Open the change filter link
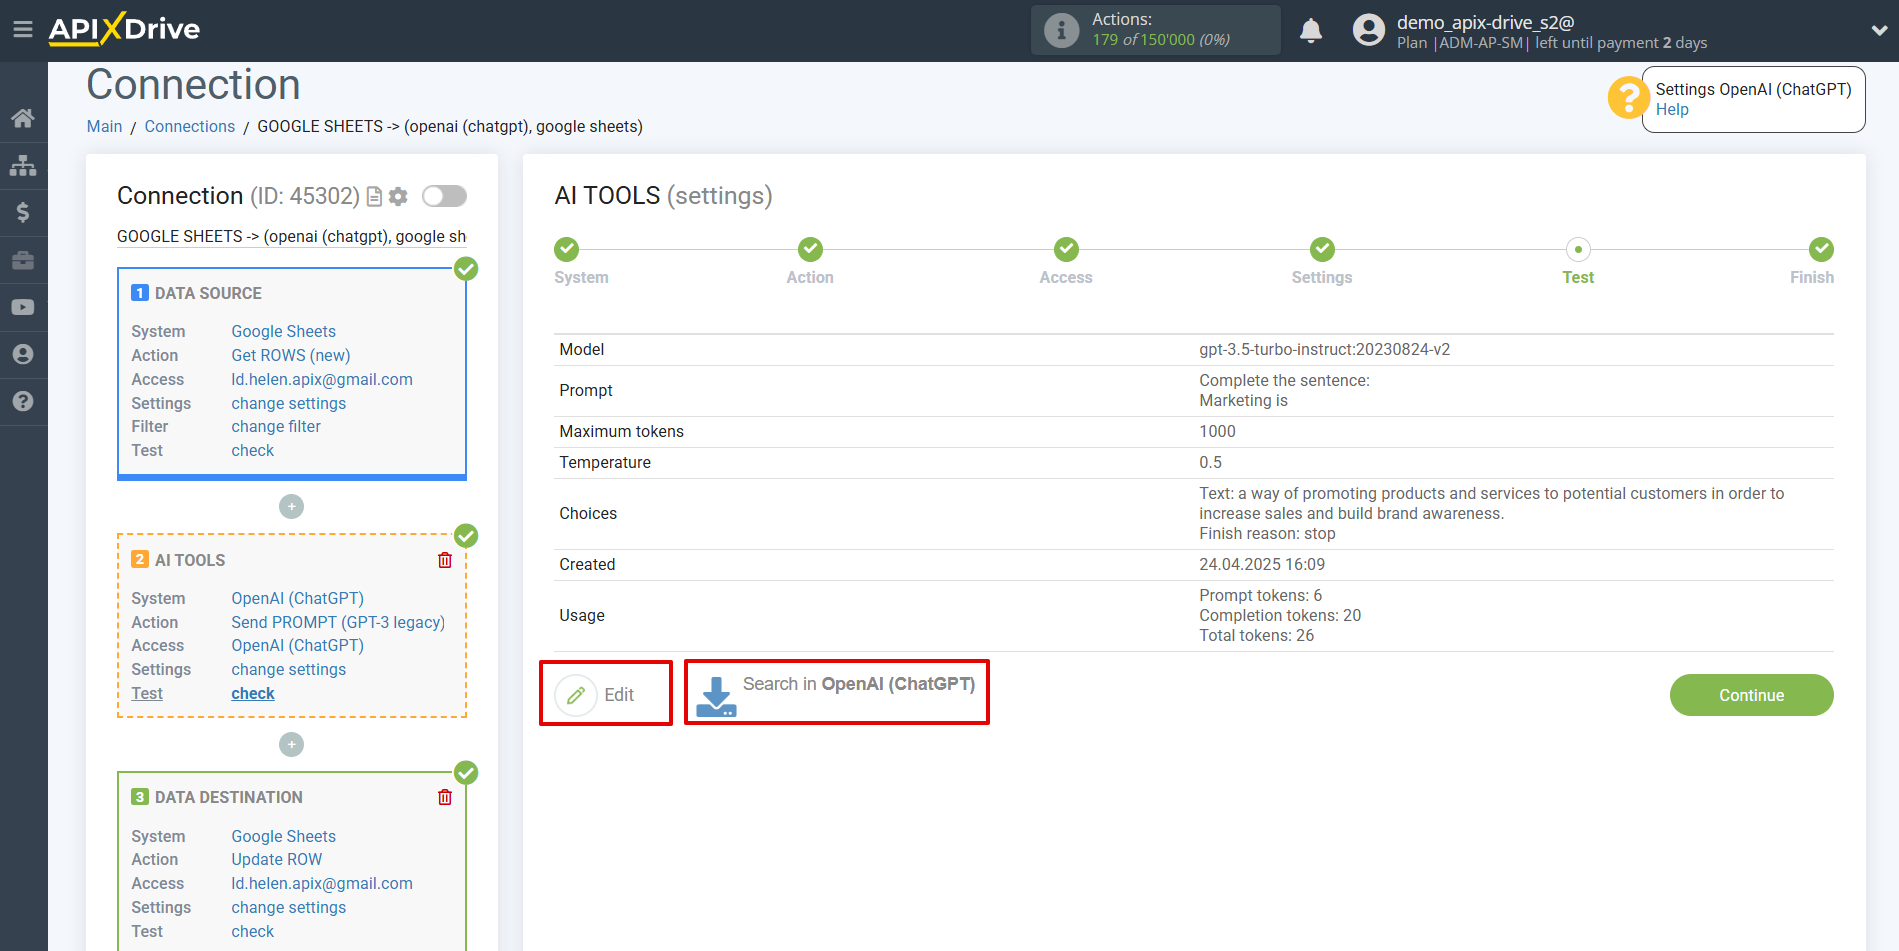 coord(276,426)
